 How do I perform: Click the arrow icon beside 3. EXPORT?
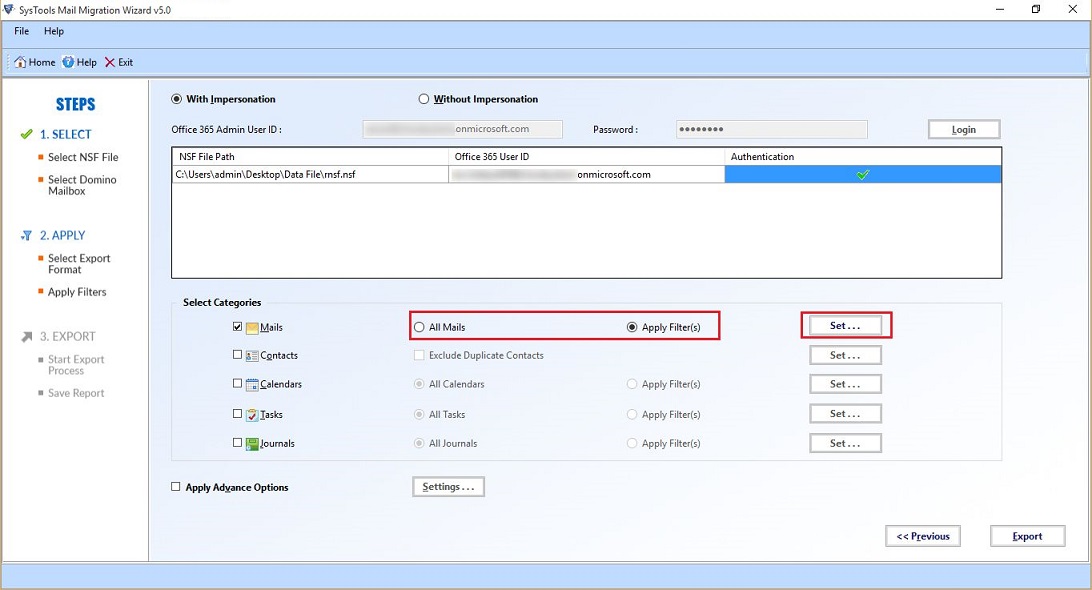26,336
